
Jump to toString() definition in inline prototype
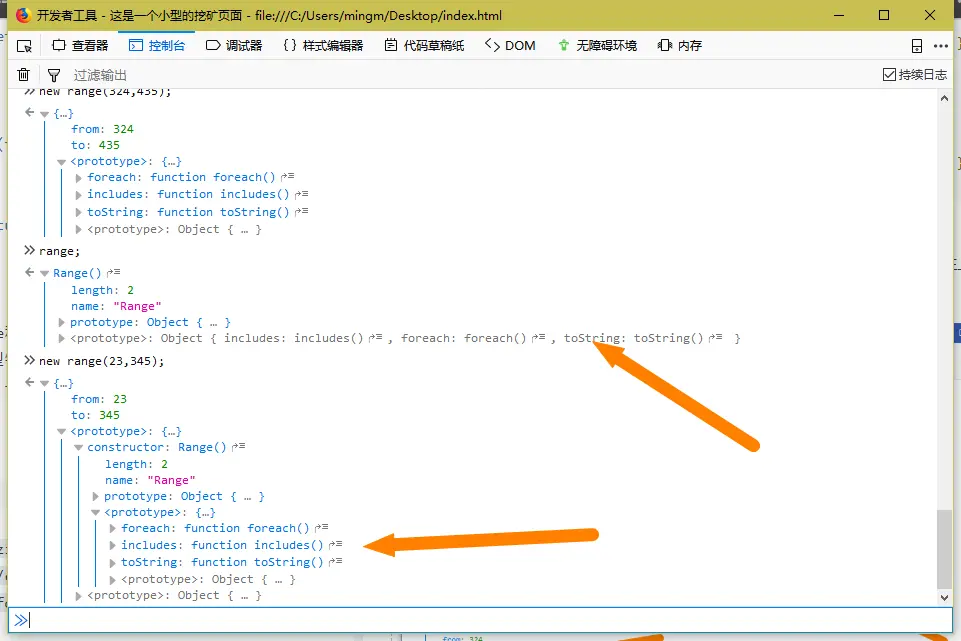tap(715, 338)
